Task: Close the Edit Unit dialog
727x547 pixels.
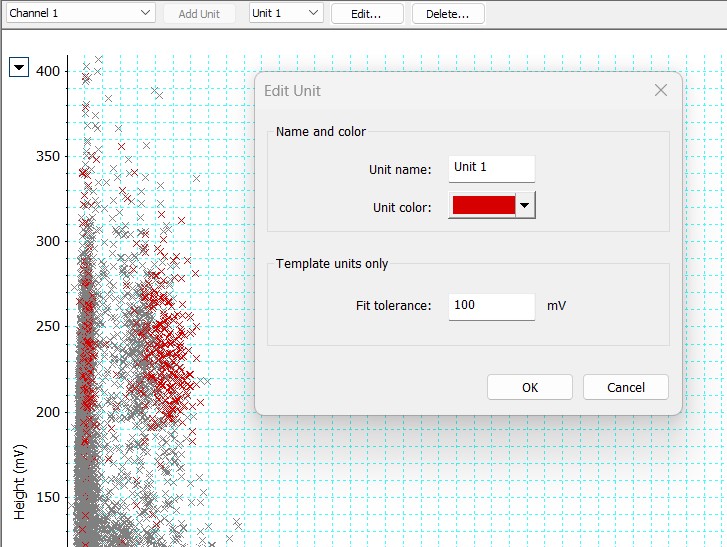Action: tap(660, 90)
